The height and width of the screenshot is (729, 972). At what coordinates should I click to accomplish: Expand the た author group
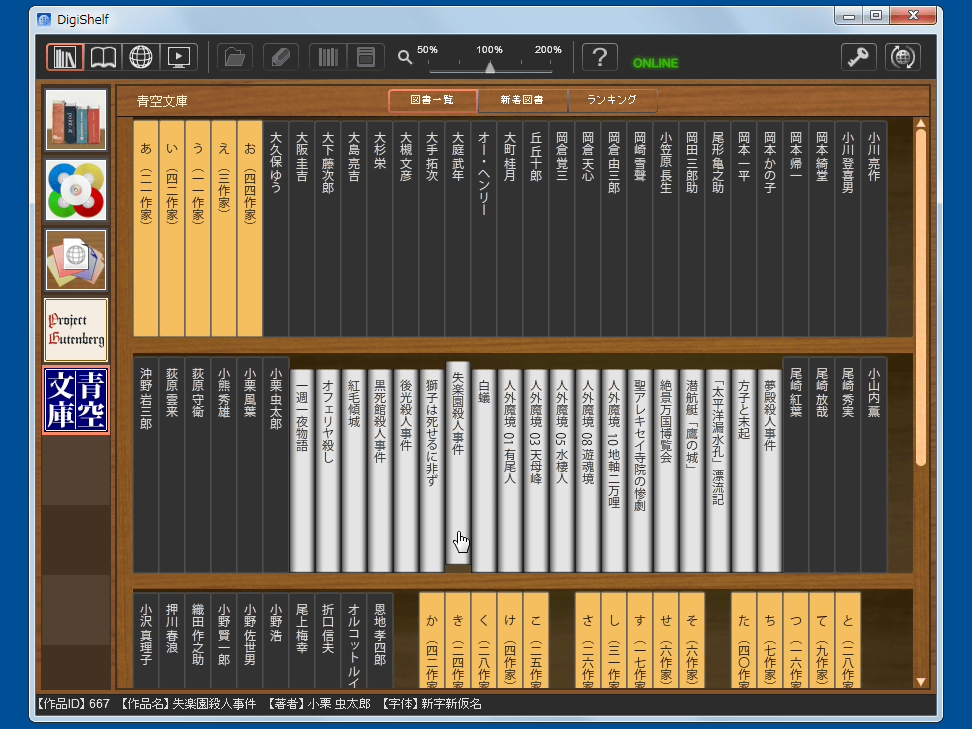744,640
